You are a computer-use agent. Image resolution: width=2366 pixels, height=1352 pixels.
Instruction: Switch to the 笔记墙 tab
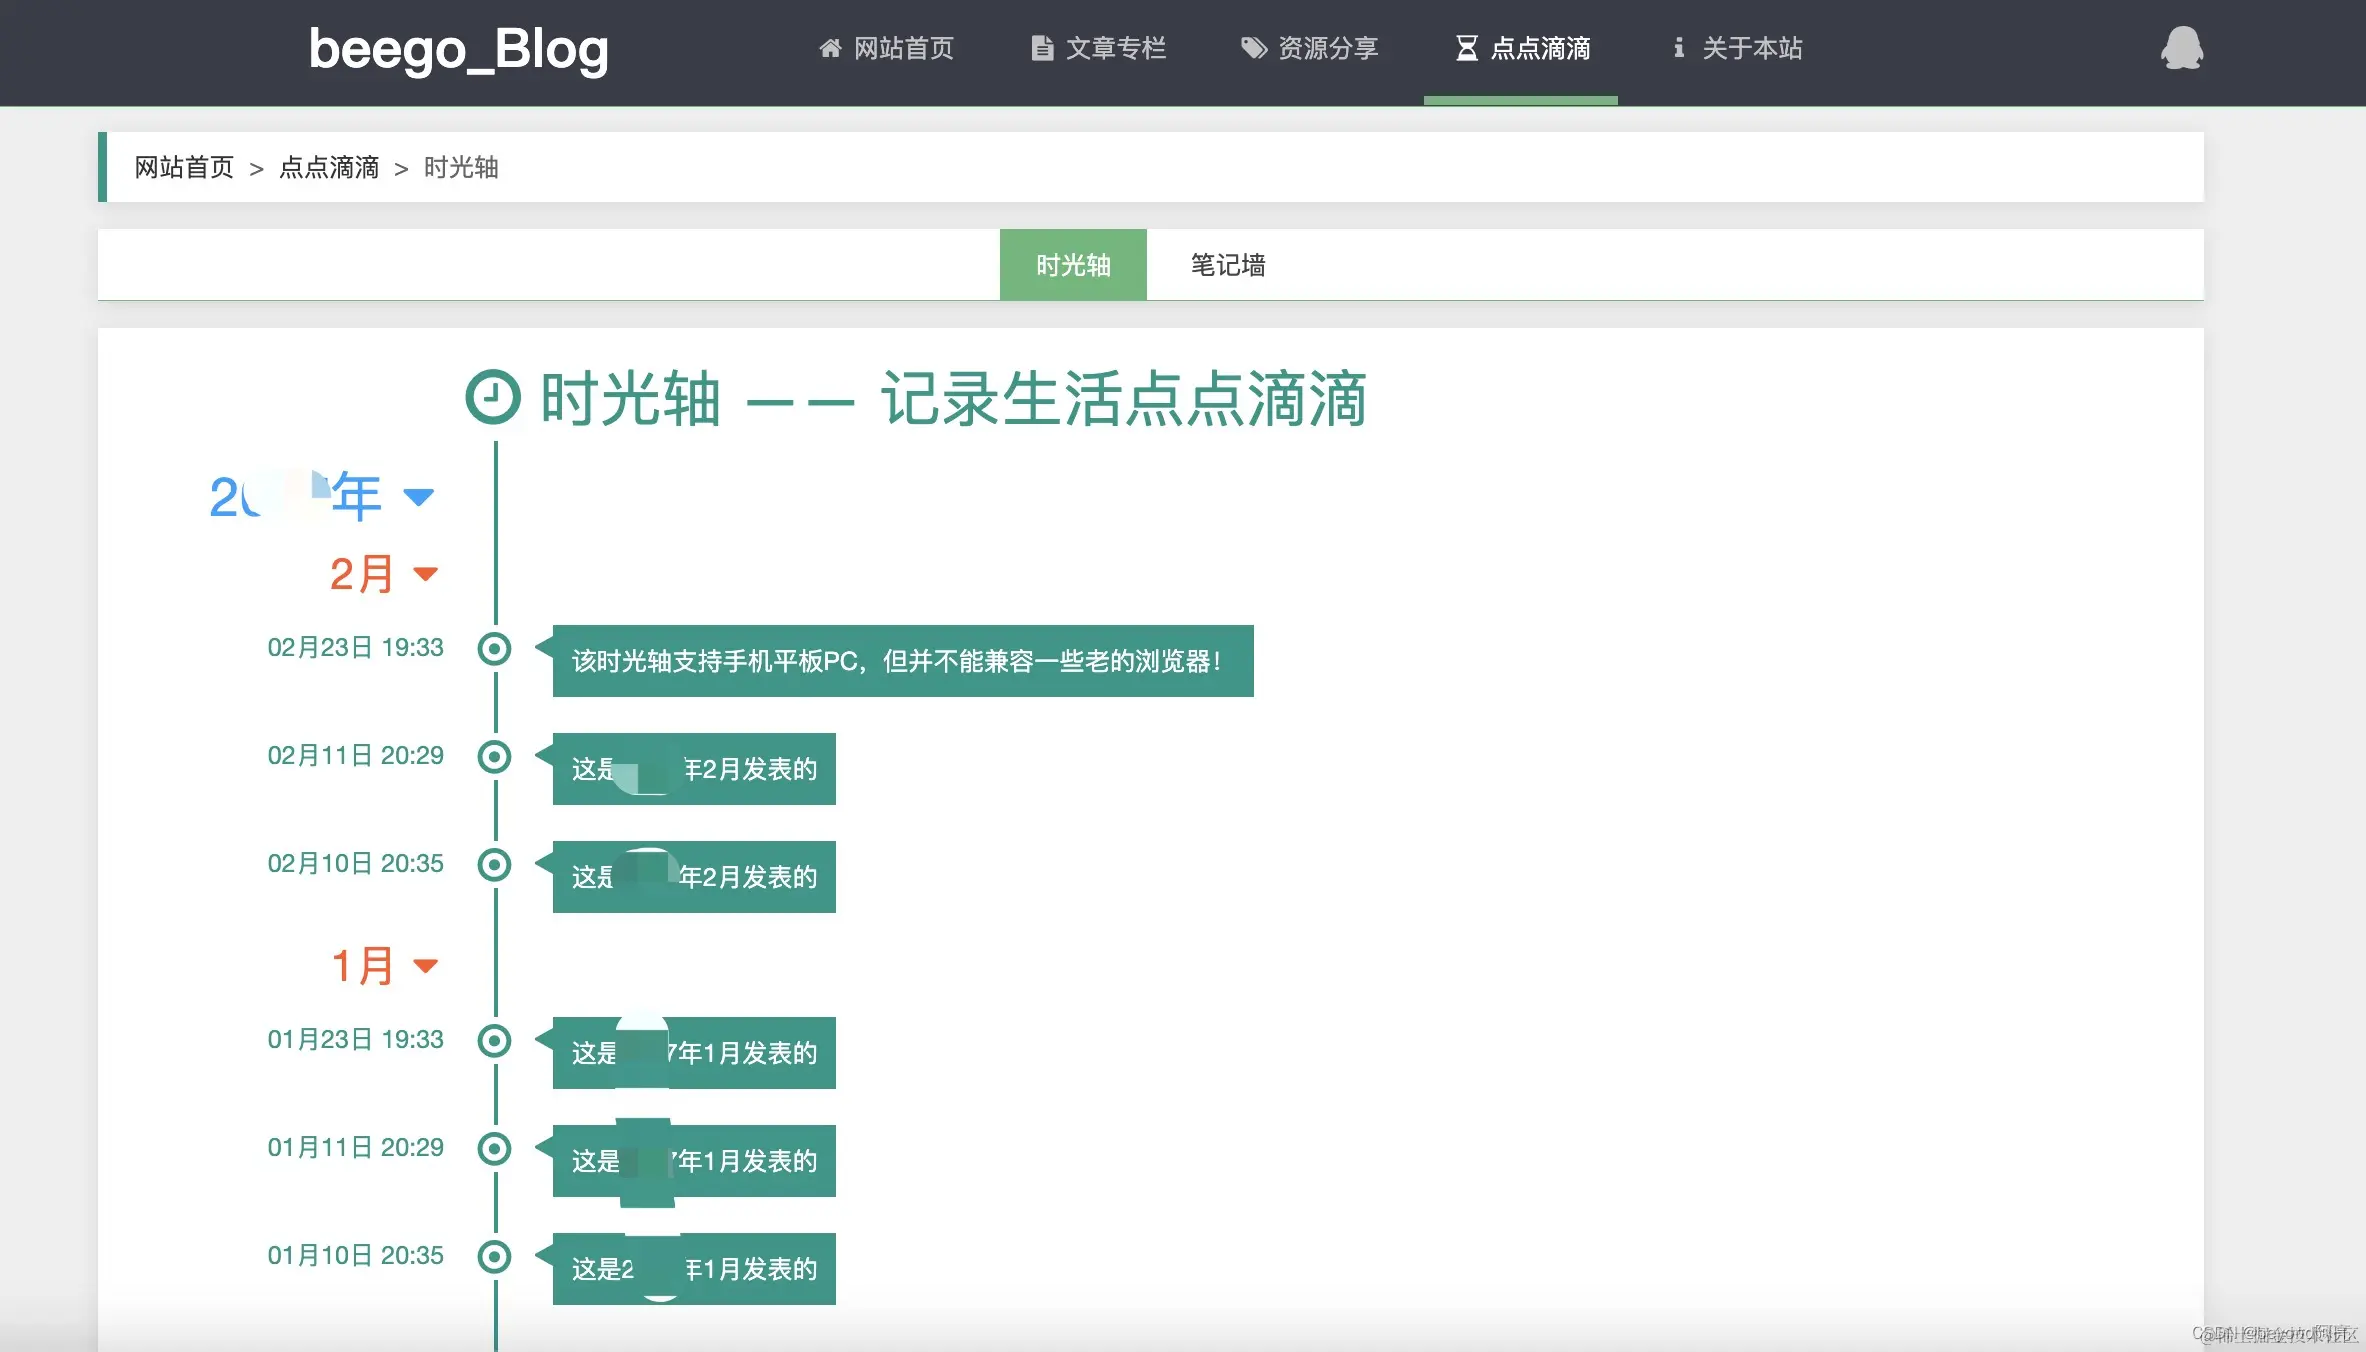coord(1228,265)
